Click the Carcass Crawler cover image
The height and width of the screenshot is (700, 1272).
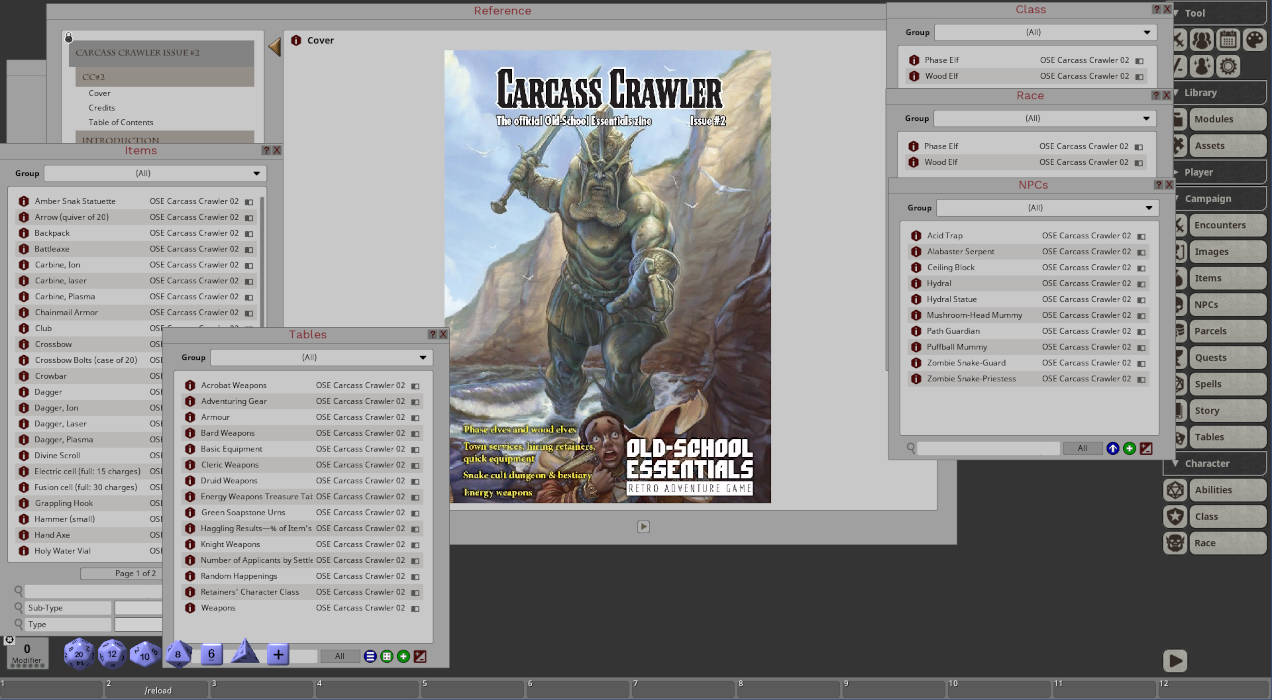click(608, 276)
